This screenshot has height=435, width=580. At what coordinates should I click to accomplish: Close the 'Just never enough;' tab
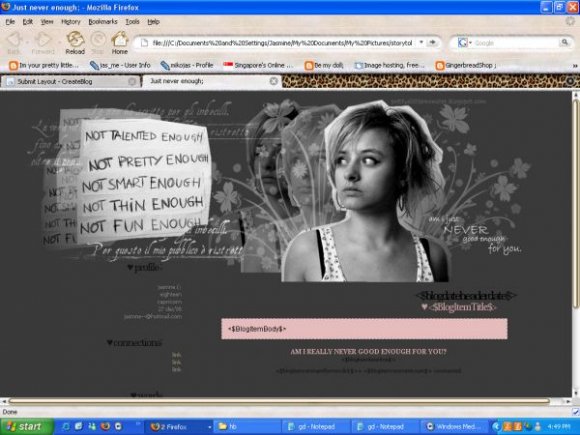pos(273,81)
